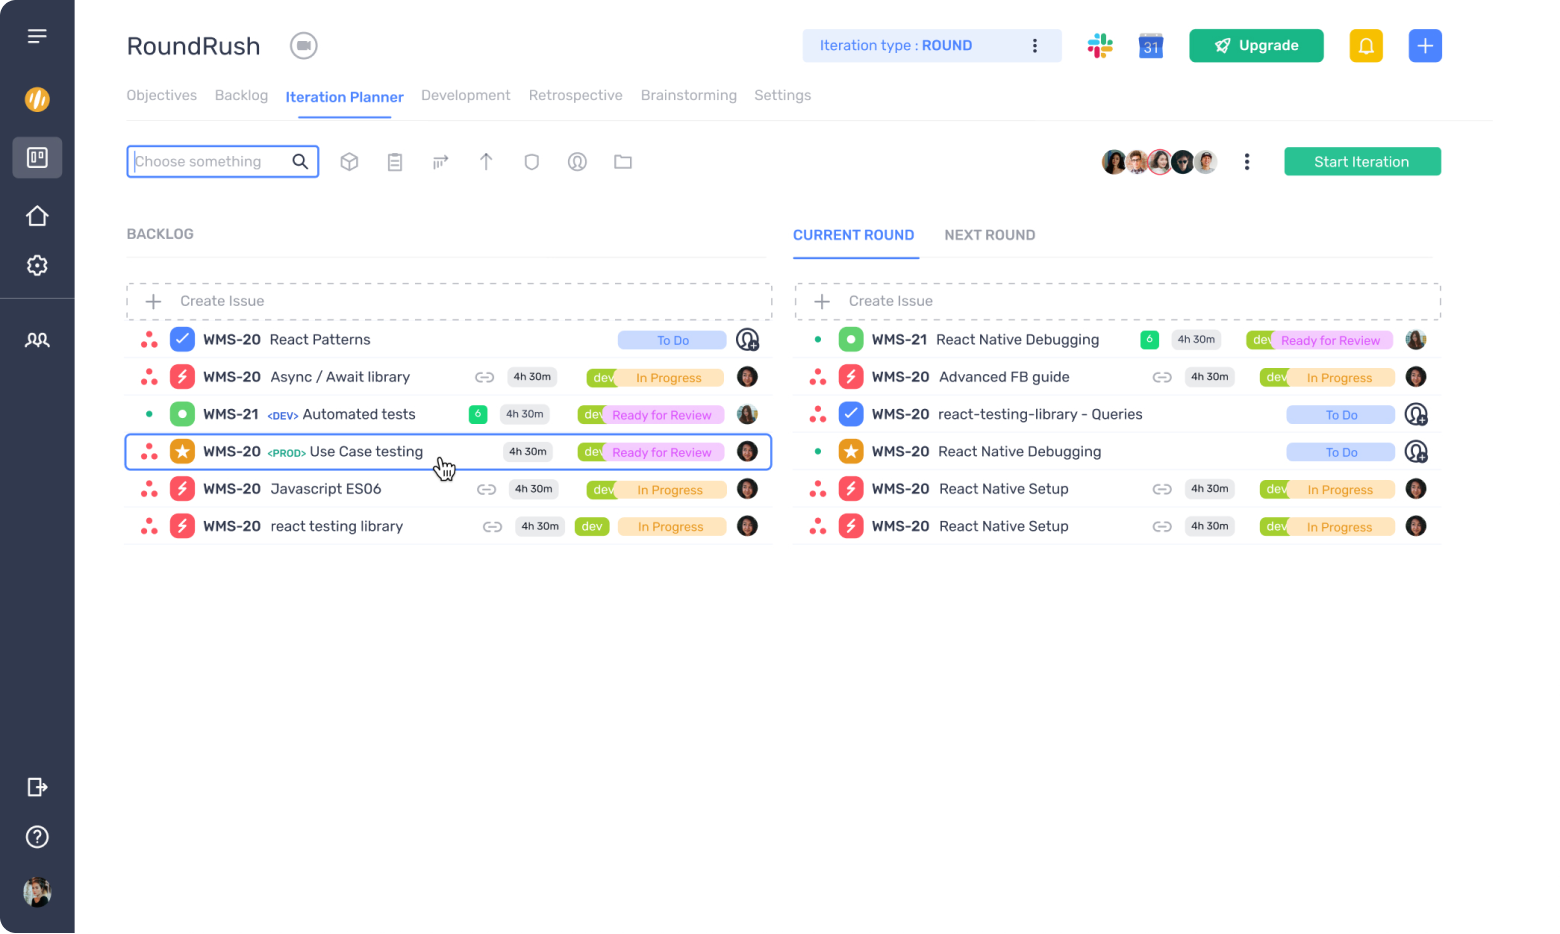The image size is (1560, 934).
Task: Click the Start Iteration button
Action: 1361,162
